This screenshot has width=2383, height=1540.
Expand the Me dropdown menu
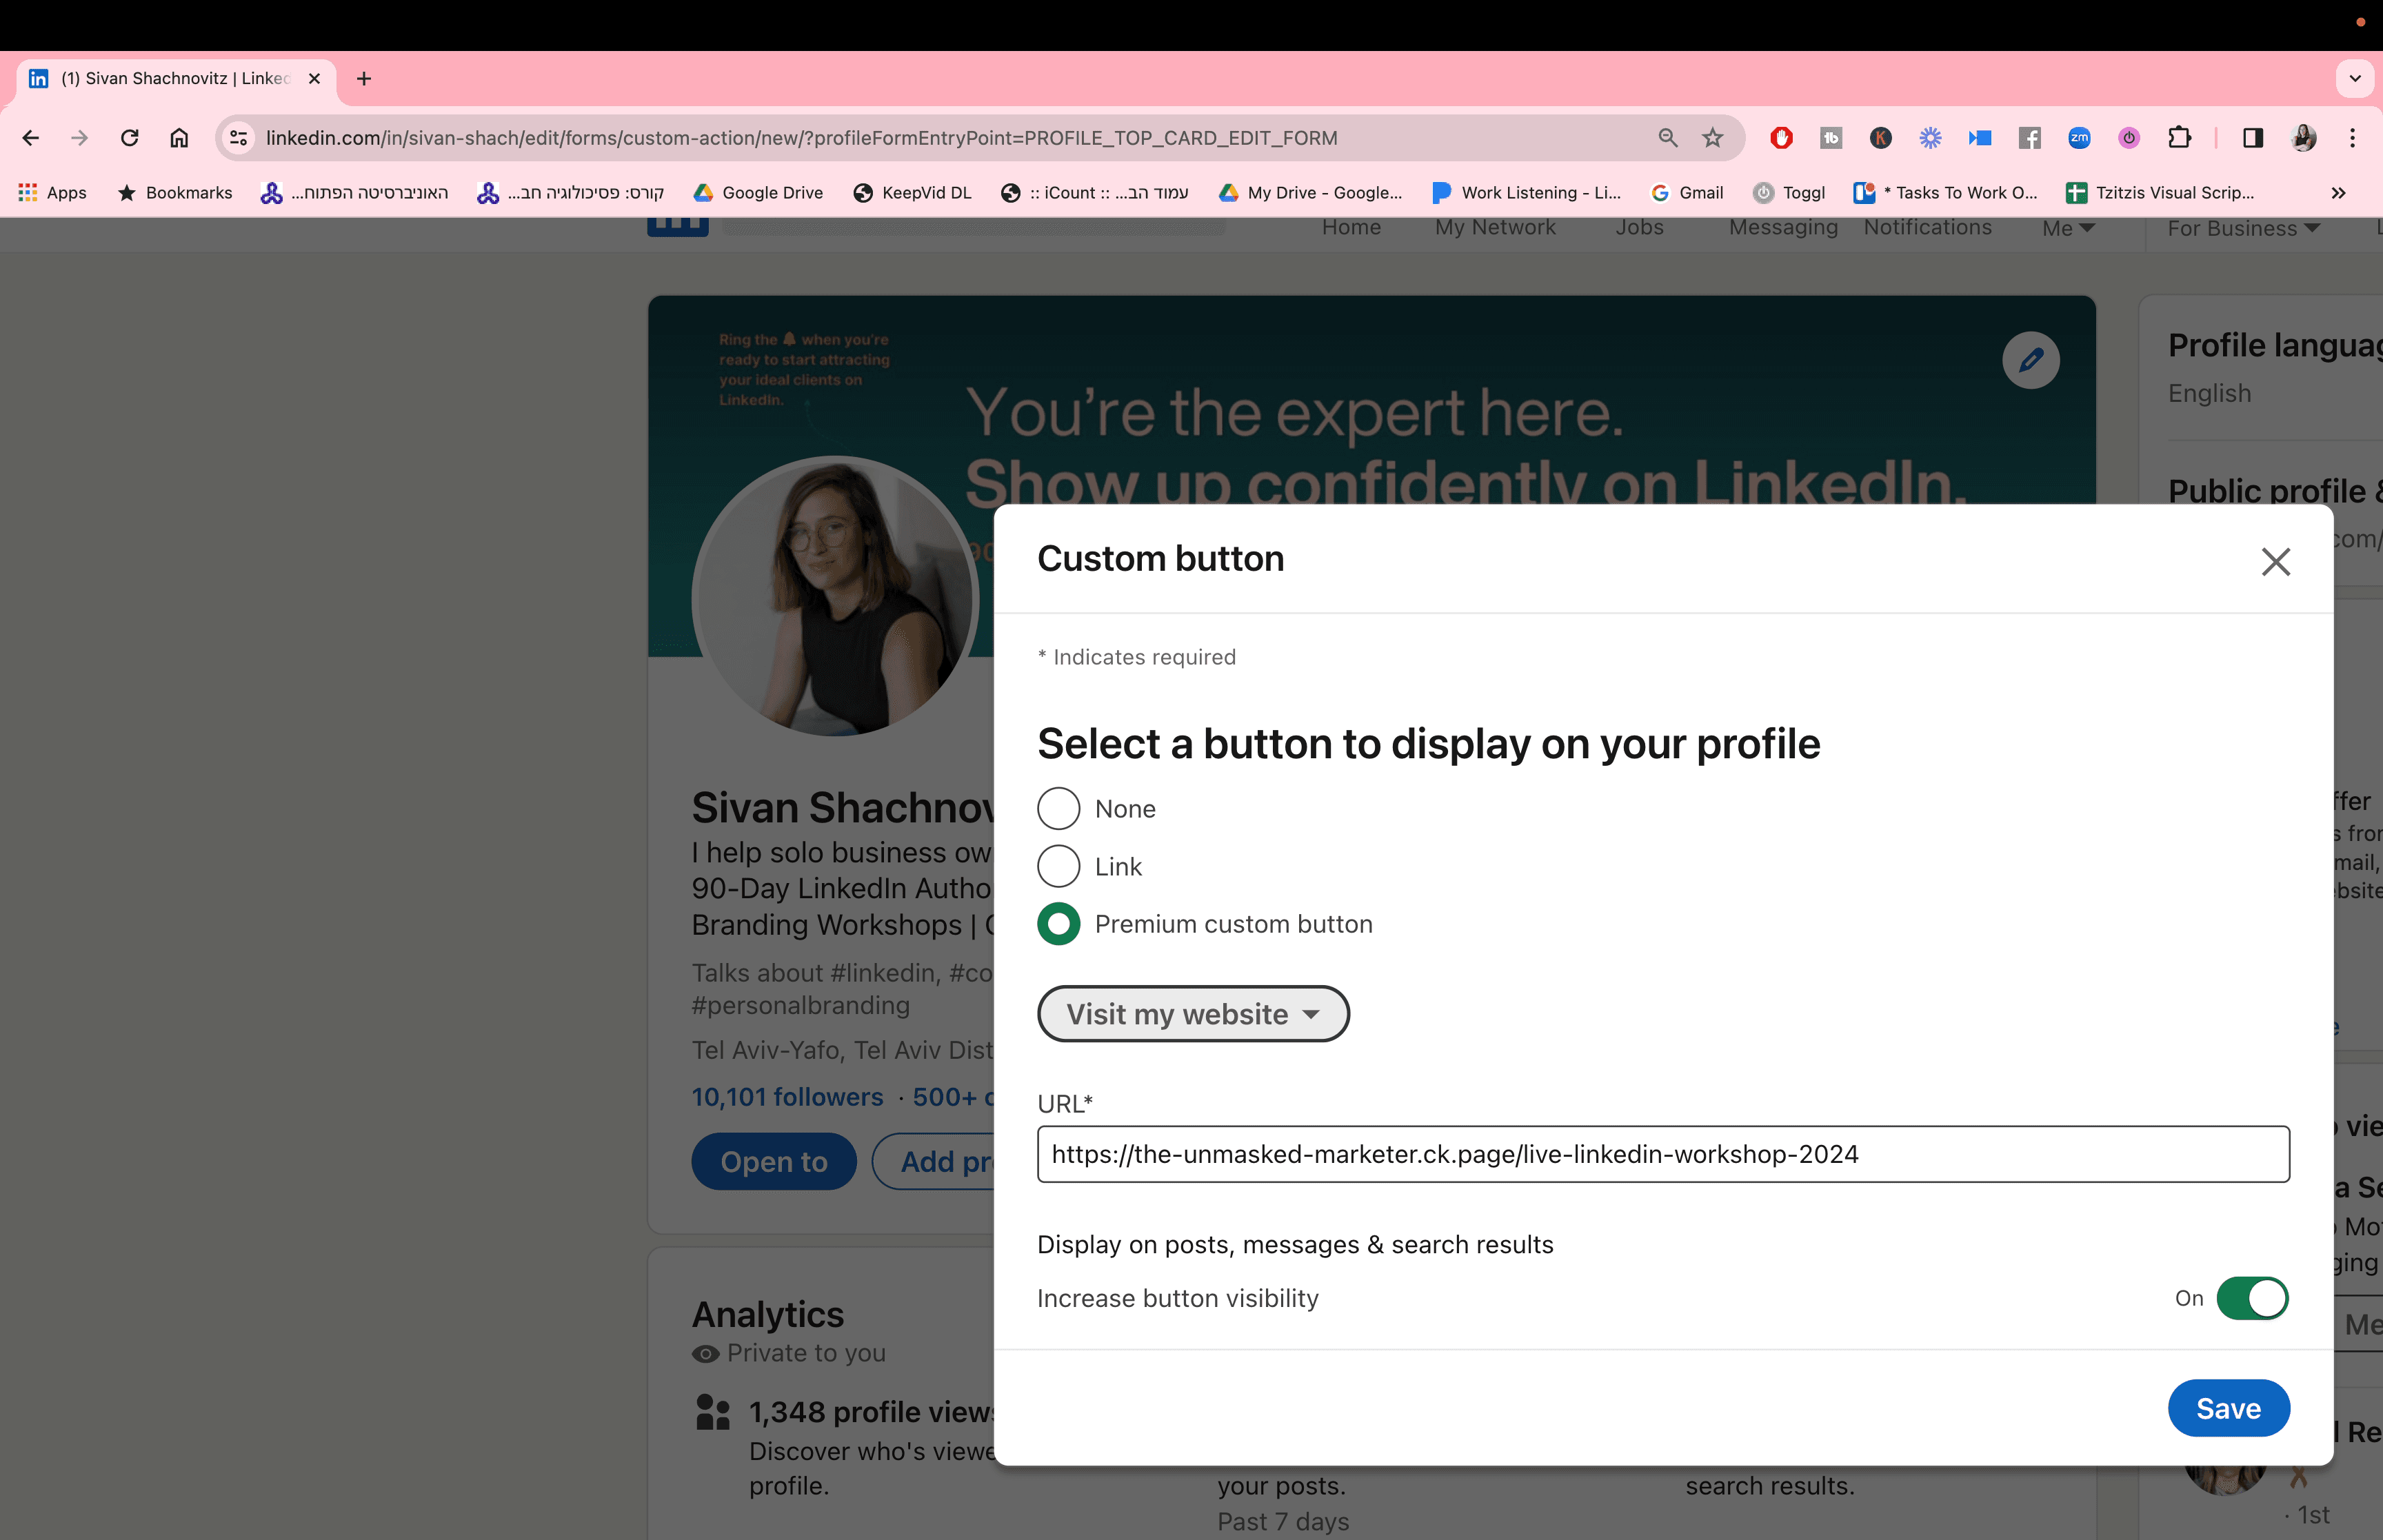point(2068,229)
